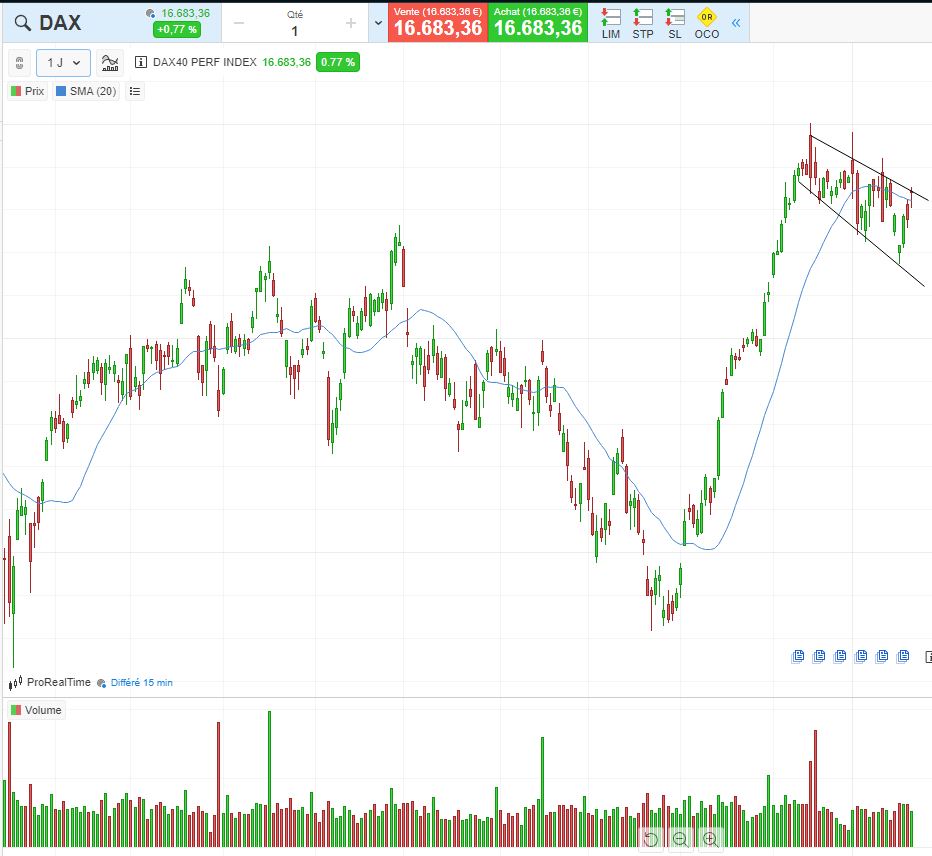Toggle the Prix price series label
The height and width of the screenshot is (856, 932).
tap(28, 91)
